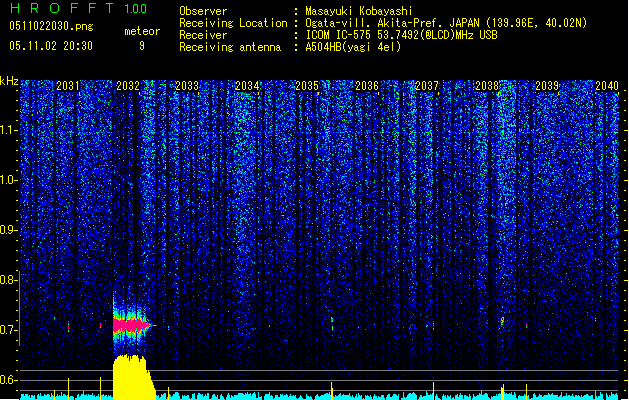Click the 0.7 kHz axis tick label
Image resolution: width=629 pixels, height=400 pixels.
tap(8, 330)
